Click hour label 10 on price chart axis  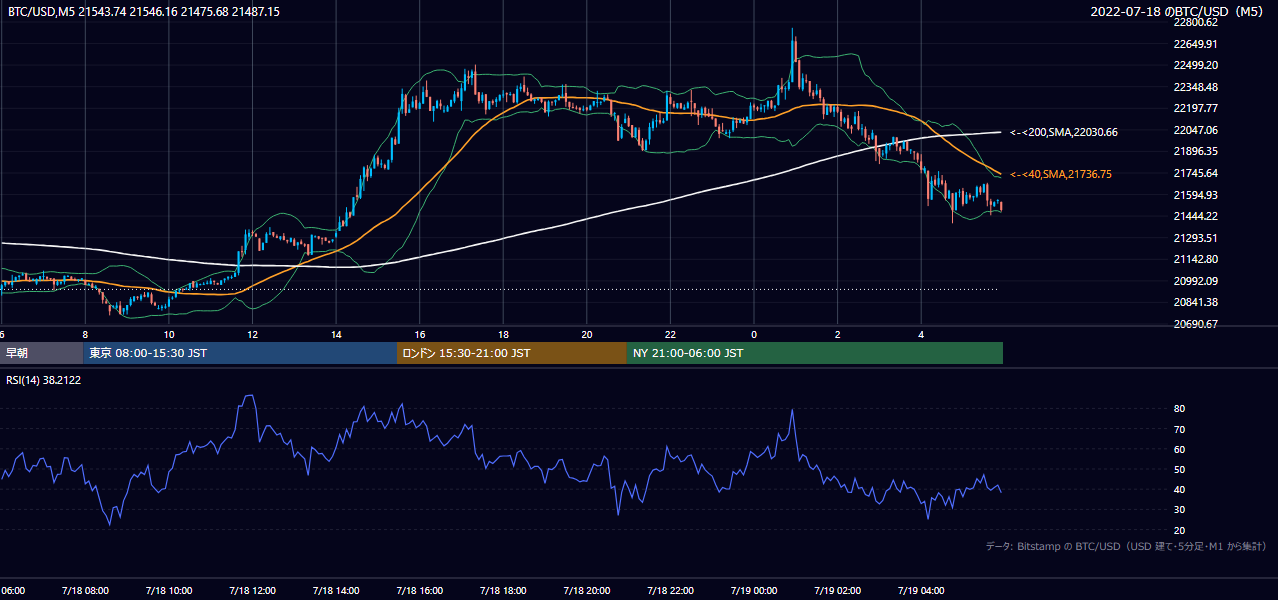[x=169, y=334]
